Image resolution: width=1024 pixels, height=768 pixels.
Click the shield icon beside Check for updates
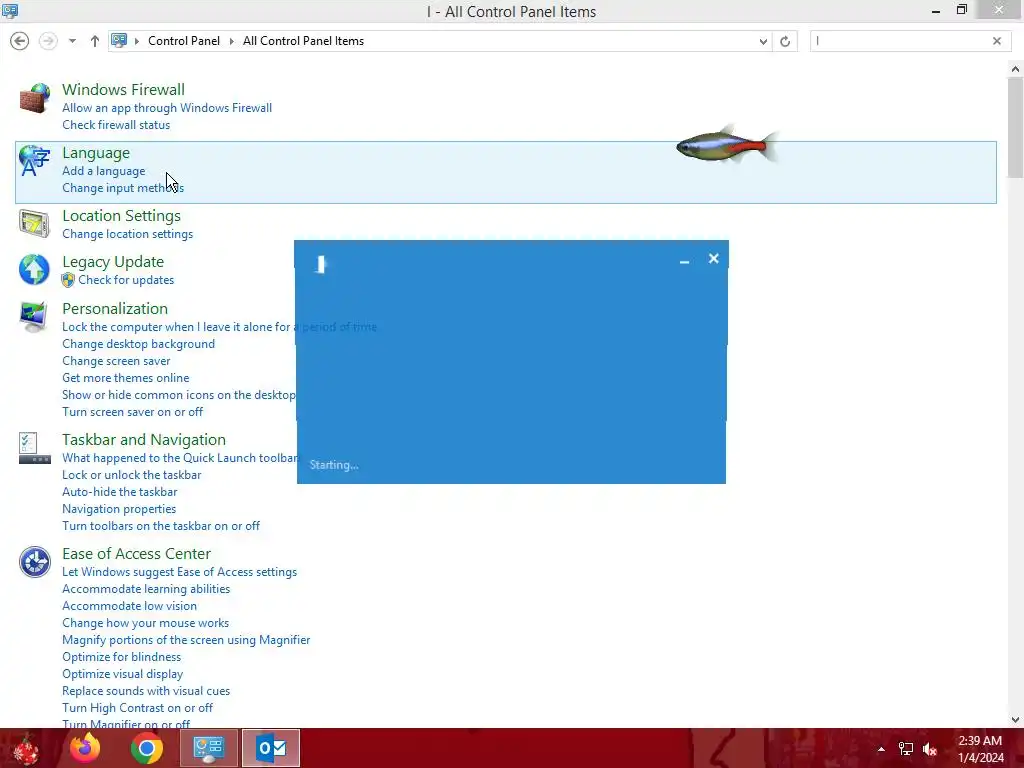point(68,280)
